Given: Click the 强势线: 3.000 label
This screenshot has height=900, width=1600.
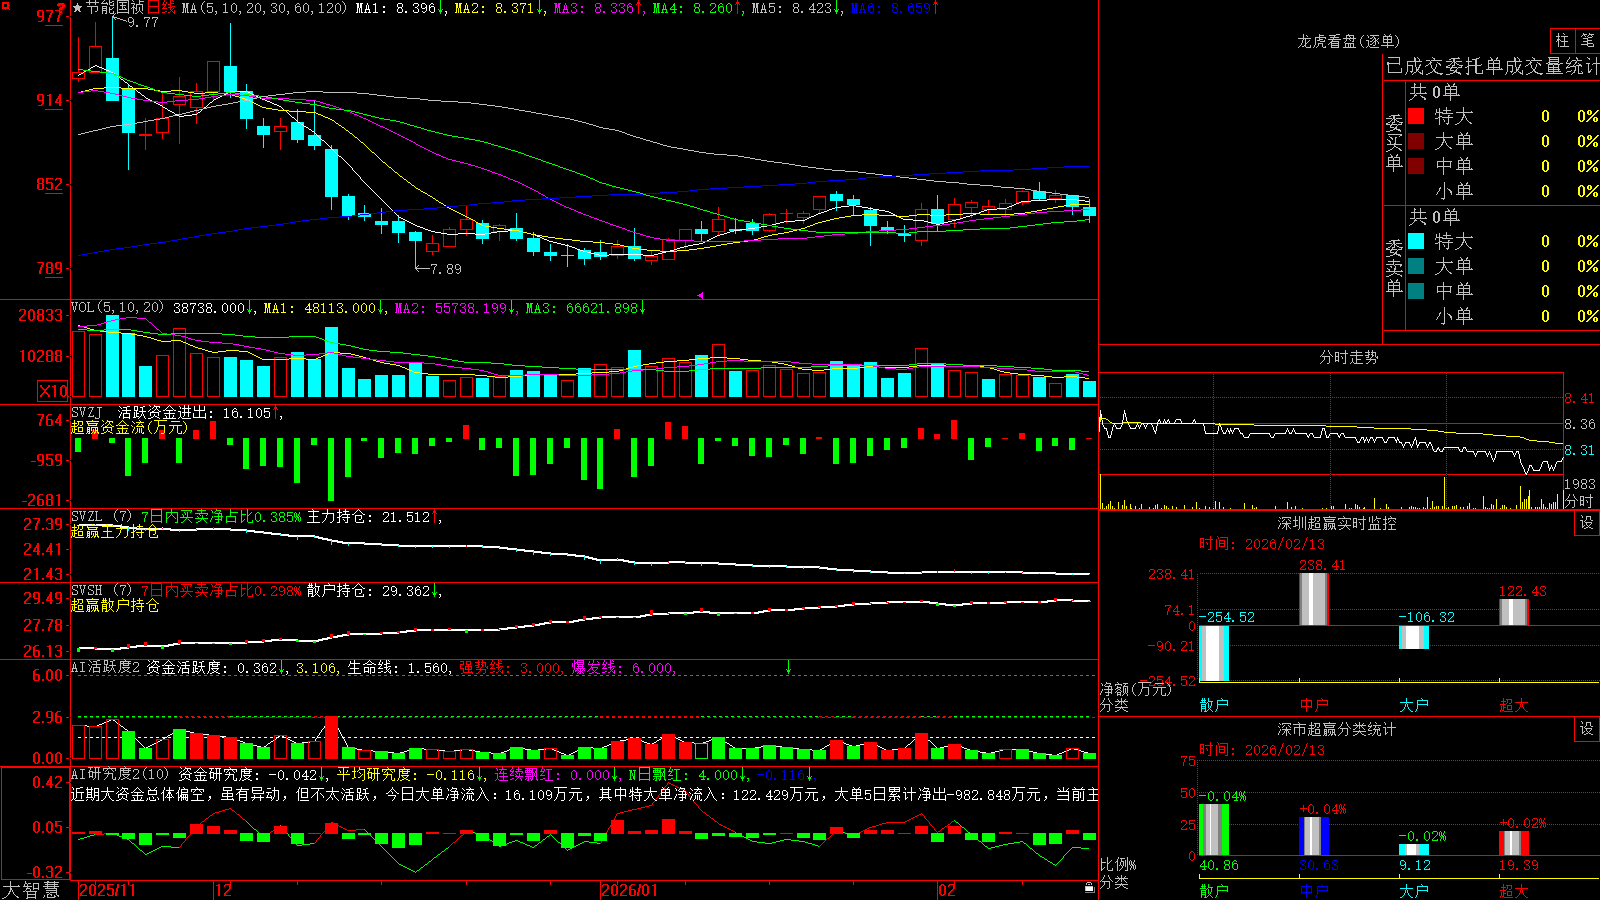Looking at the screenshot, I should 511,668.
